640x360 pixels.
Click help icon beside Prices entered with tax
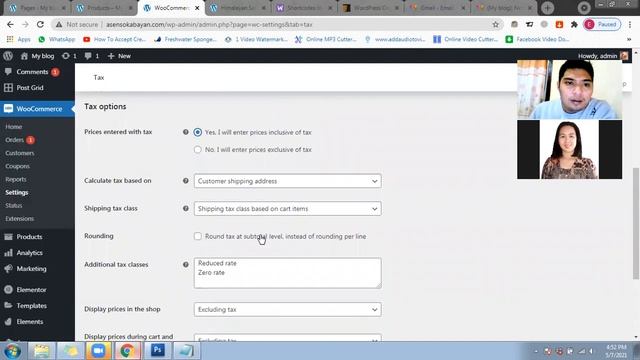186,132
